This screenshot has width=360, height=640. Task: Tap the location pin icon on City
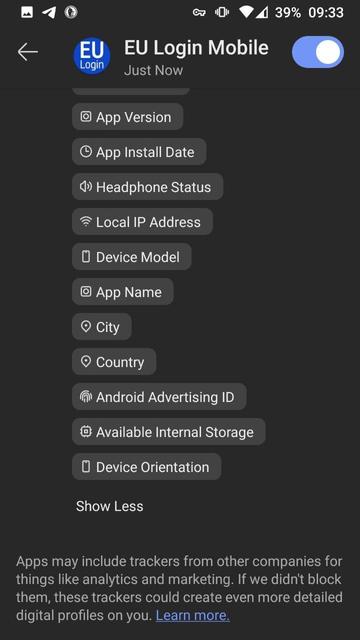coord(86,327)
